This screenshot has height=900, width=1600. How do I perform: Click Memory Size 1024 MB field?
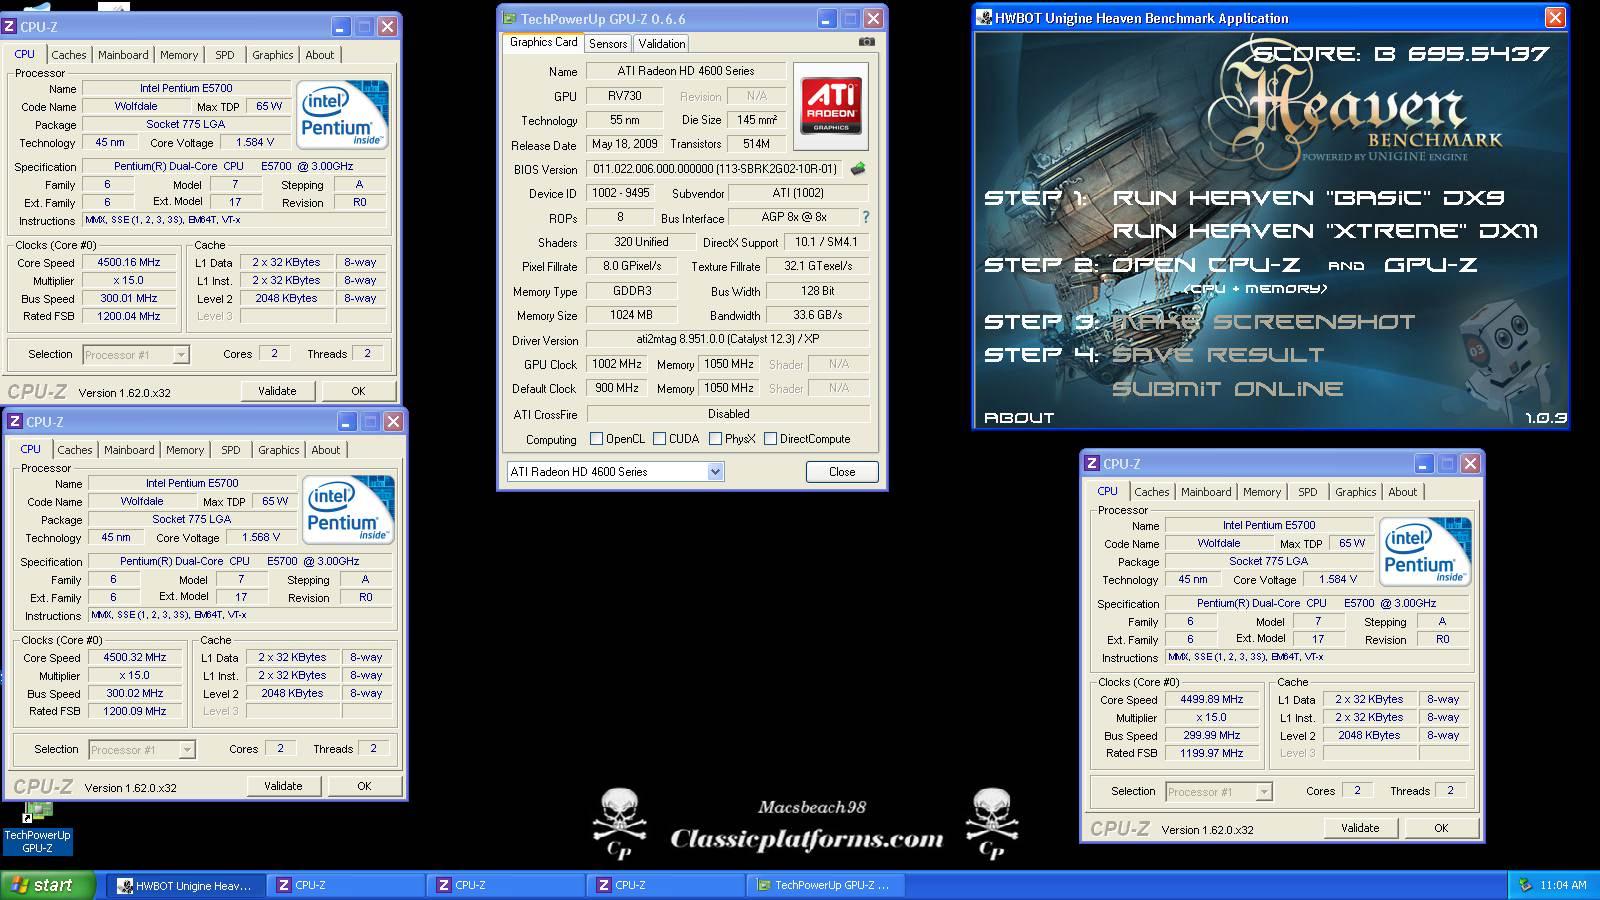(x=631, y=315)
